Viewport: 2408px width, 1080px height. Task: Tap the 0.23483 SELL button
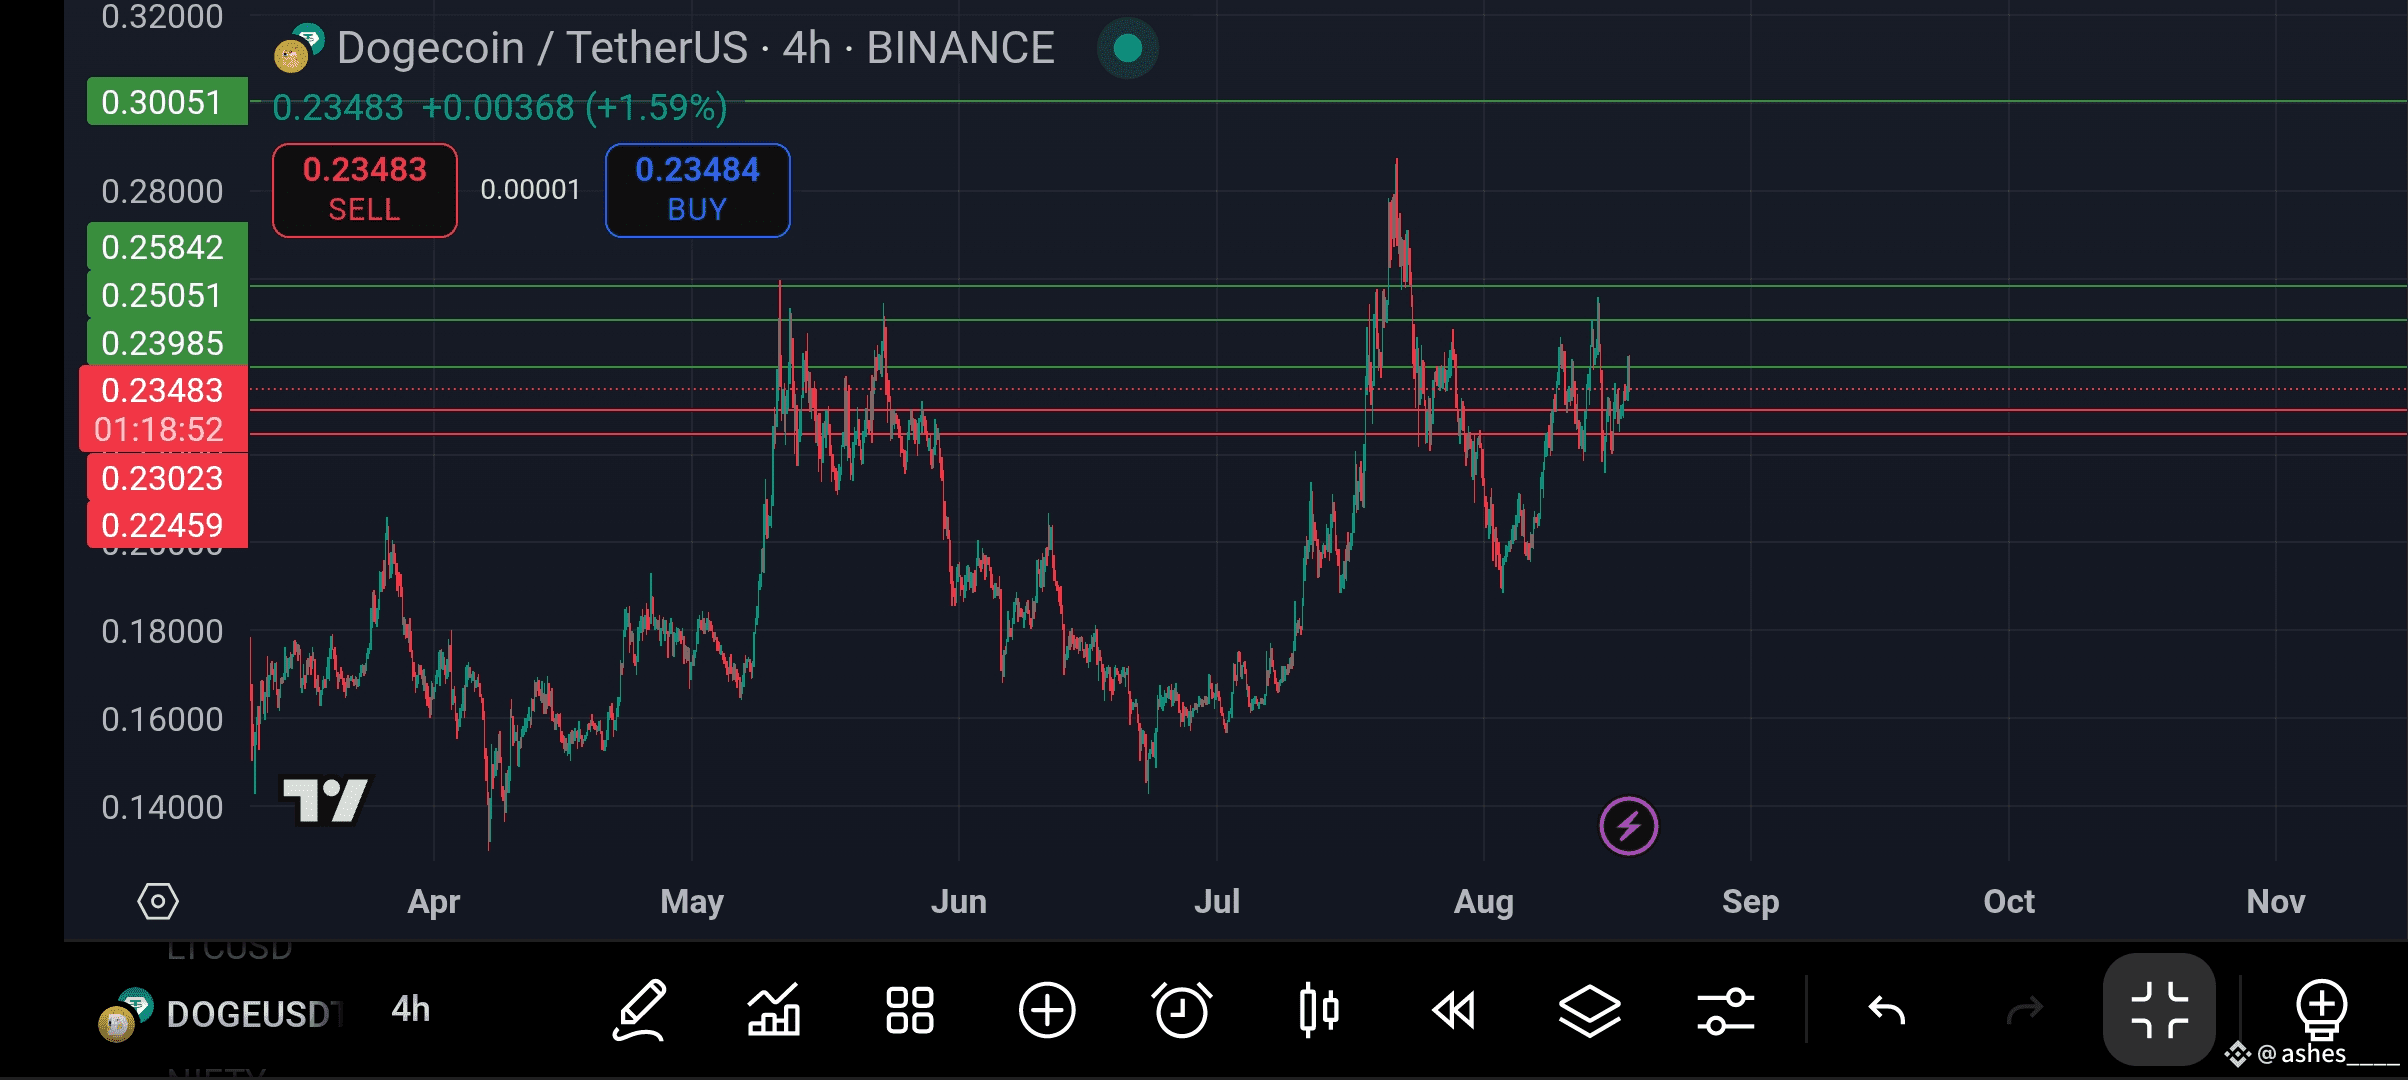365,190
